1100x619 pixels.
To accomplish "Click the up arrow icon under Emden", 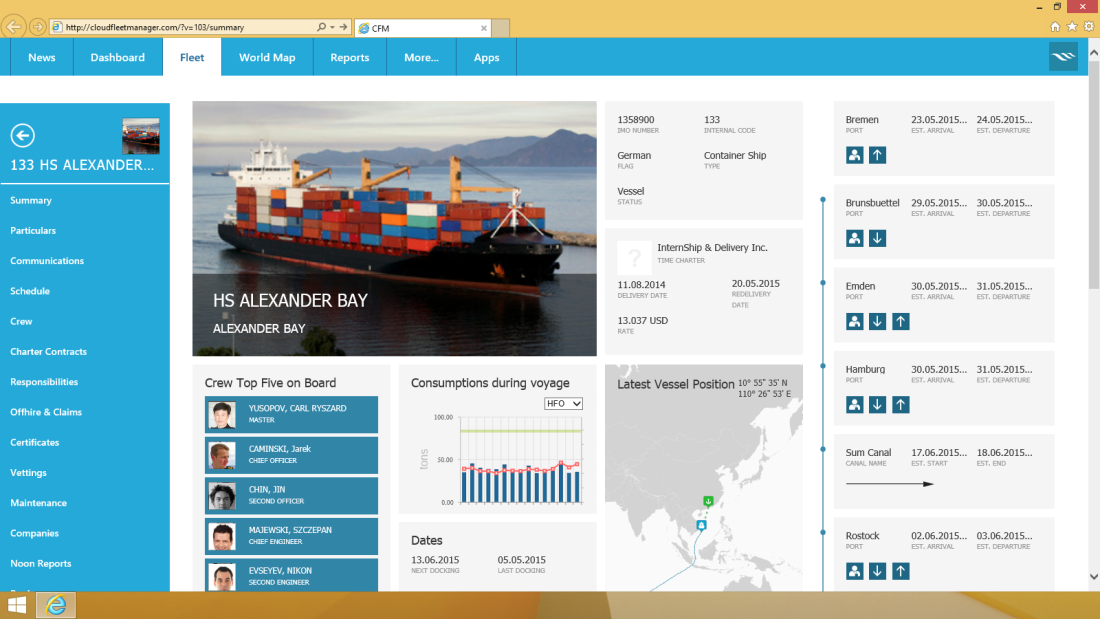I will coord(901,321).
